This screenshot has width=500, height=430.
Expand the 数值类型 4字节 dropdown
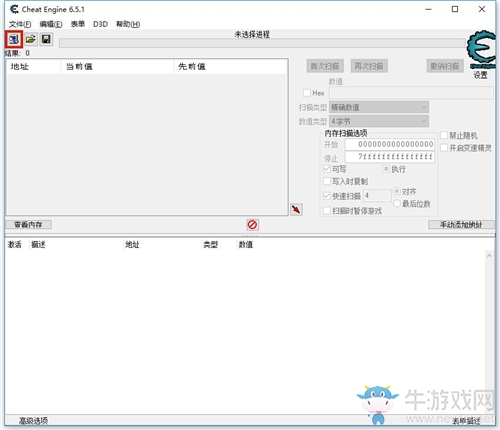(x=379, y=121)
